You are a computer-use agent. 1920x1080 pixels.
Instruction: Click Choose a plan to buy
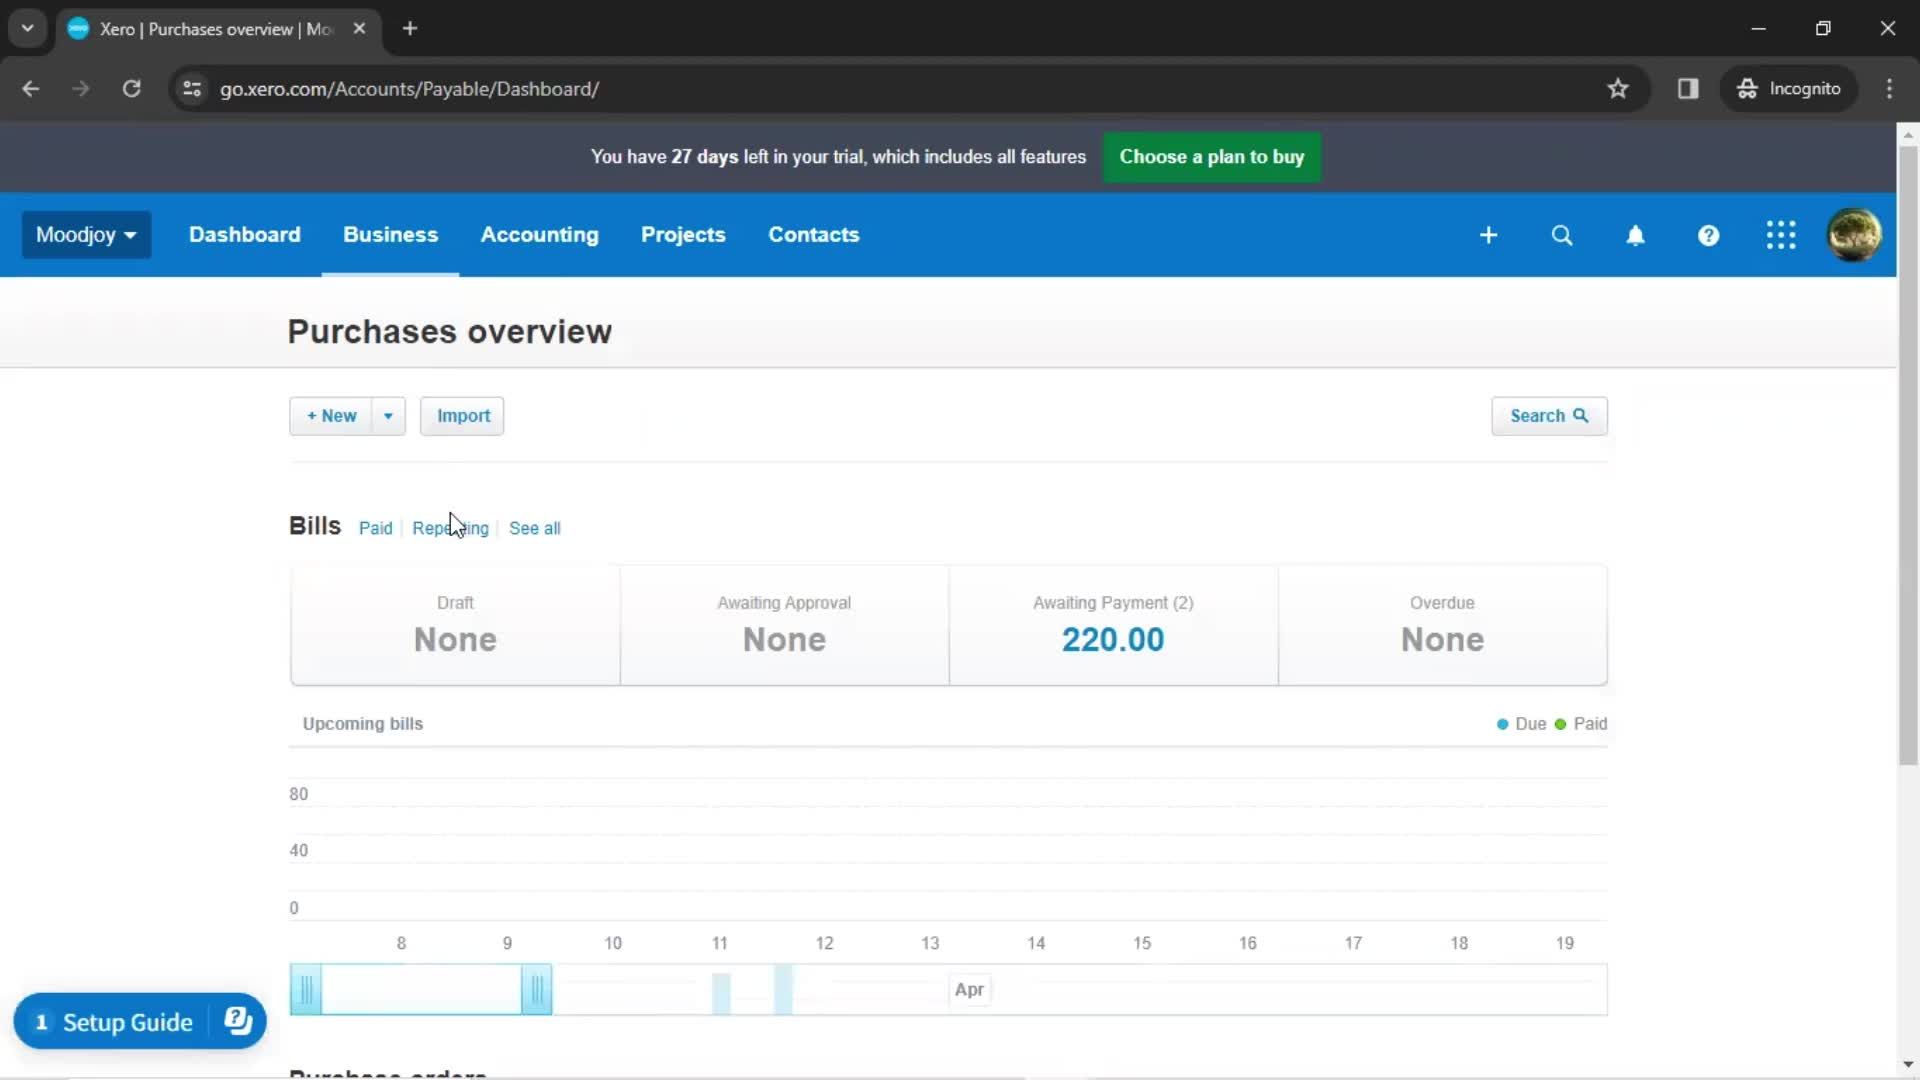point(1211,157)
